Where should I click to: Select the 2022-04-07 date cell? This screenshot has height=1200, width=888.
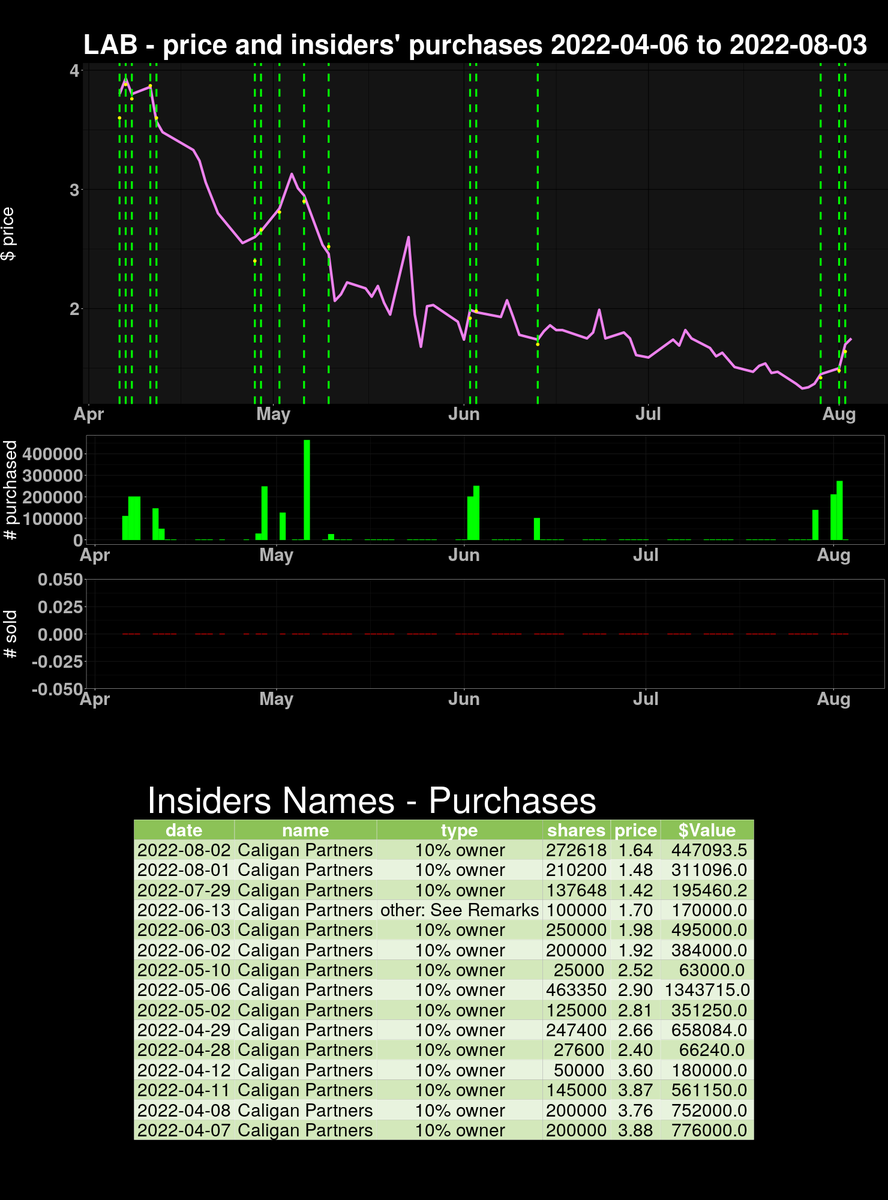(x=184, y=1130)
